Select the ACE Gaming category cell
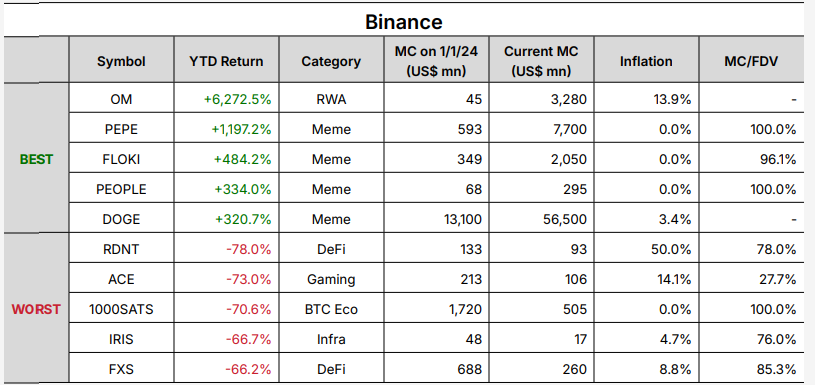 pyautogui.click(x=331, y=278)
